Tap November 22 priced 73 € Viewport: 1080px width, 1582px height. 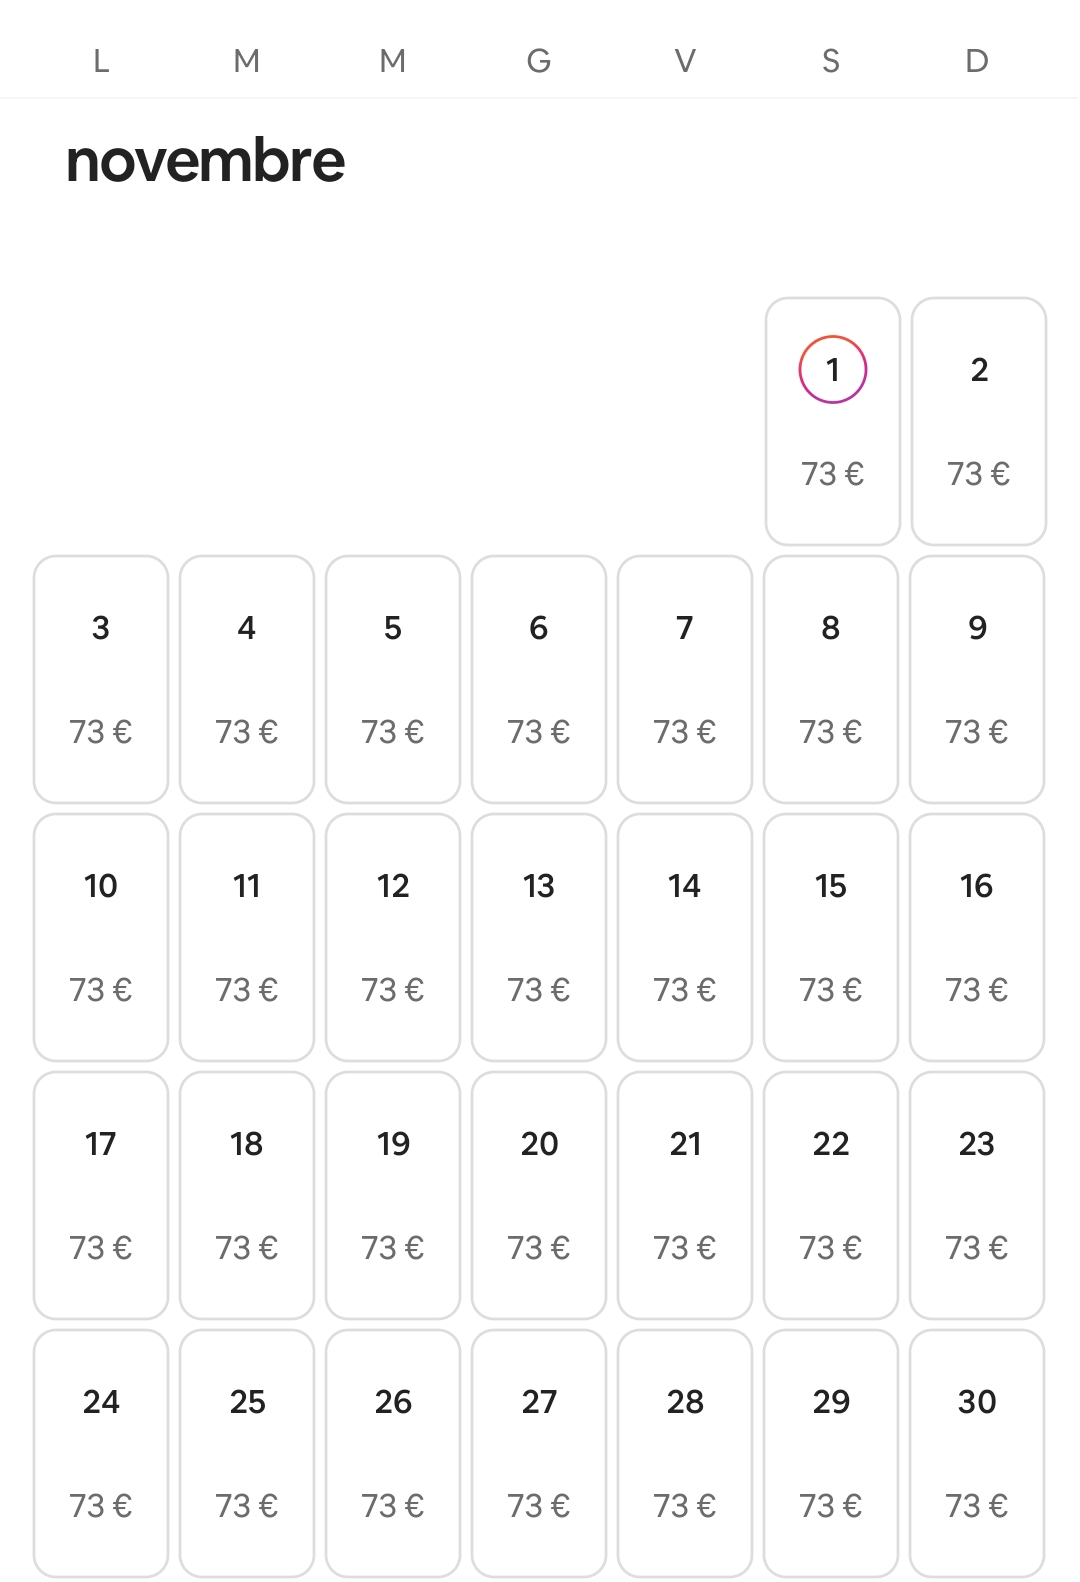coord(831,1195)
